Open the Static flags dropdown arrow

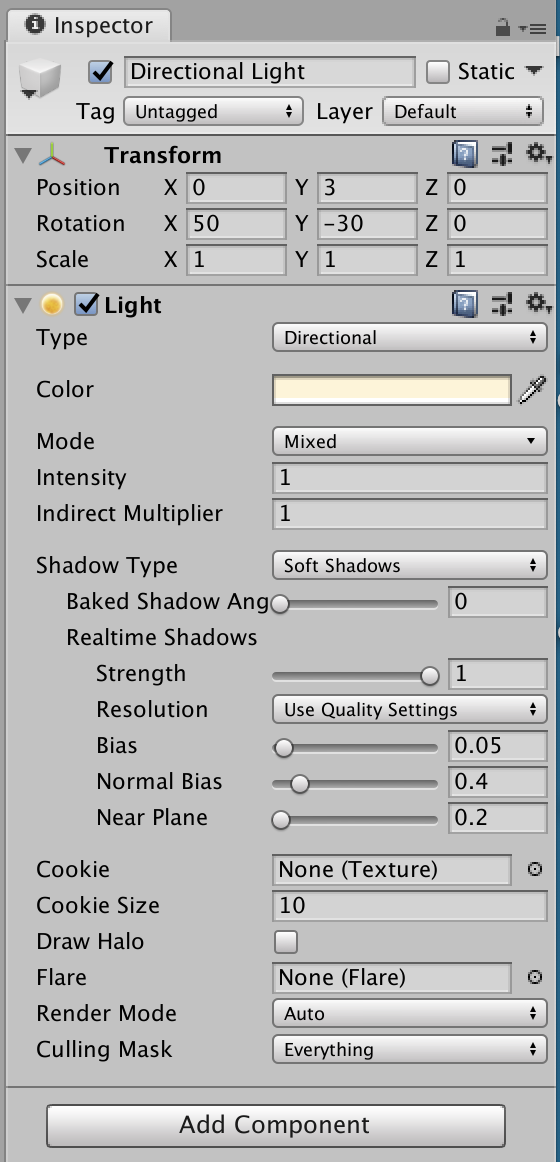point(533,71)
